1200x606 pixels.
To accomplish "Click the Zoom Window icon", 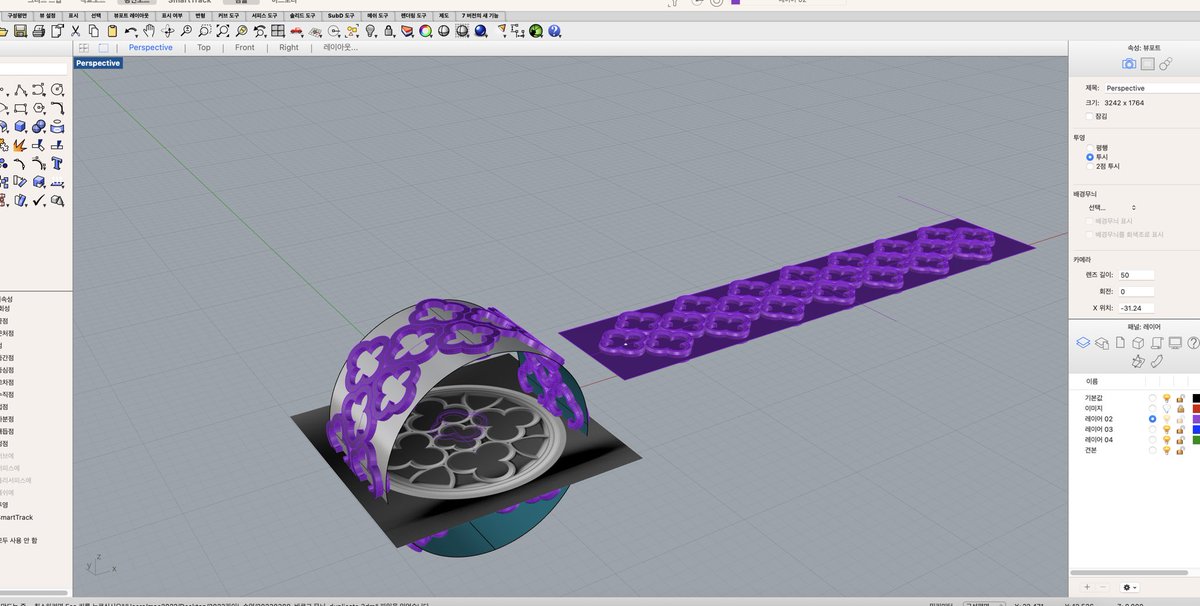I will pyautogui.click(x=204, y=31).
